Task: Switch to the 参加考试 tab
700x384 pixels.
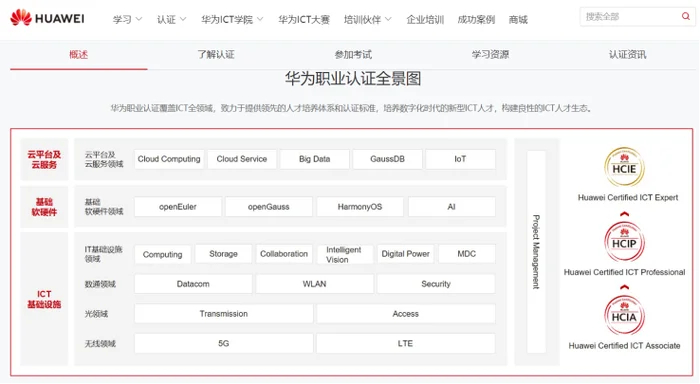Action: pyautogui.click(x=353, y=54)
